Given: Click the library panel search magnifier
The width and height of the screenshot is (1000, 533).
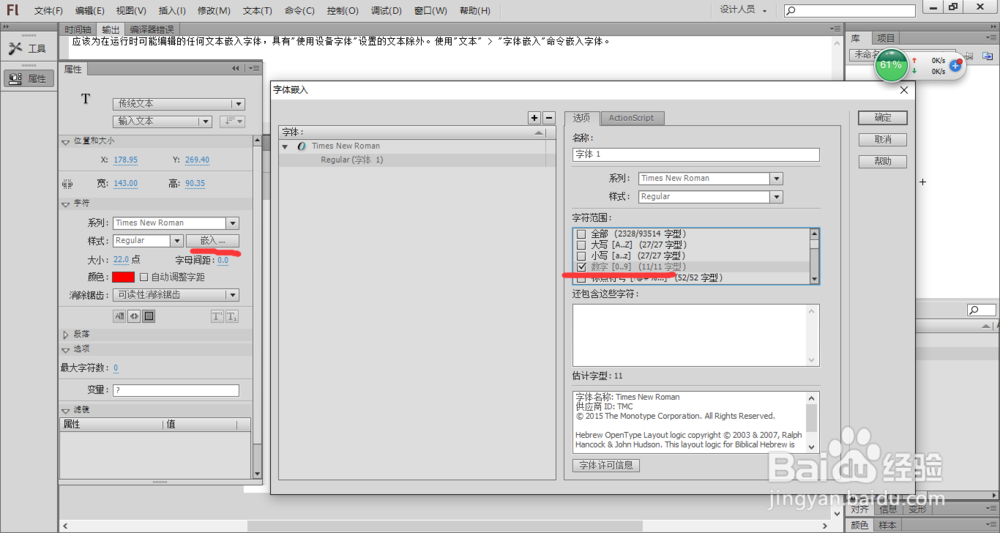Looking at the screenshot, I should 973,310.
